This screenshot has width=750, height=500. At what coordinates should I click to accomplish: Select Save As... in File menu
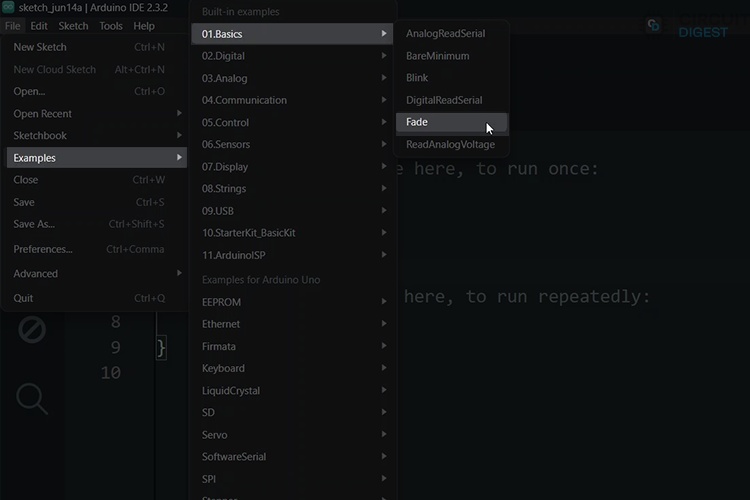point(96,224)
